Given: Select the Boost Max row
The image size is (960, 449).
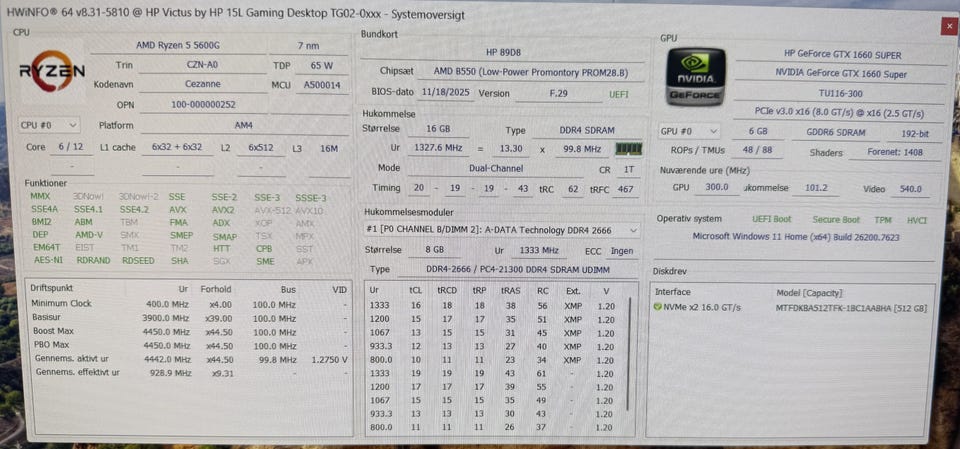Looking at the screenshot, I should tap(189, 331).
